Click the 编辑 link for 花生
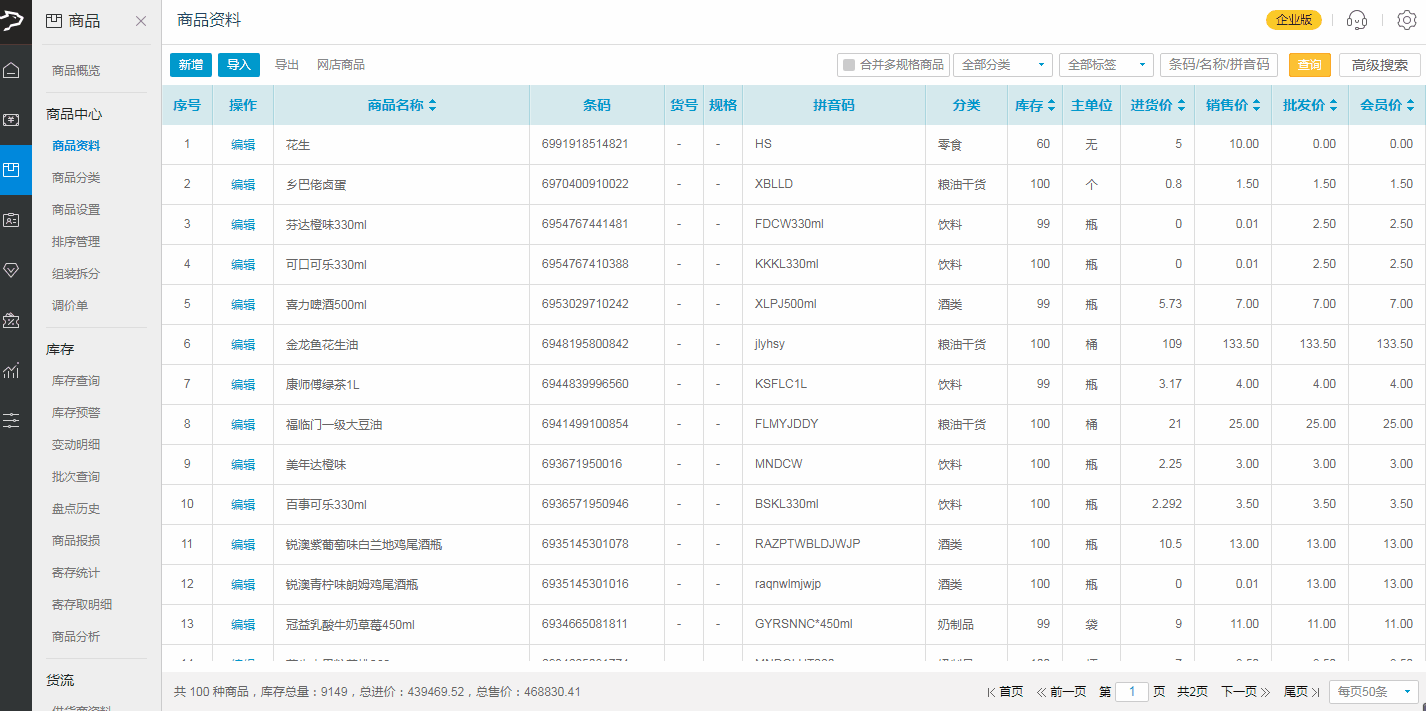Screen dimensions: 1426x711 pyautogui.click(x=243, y=145)
